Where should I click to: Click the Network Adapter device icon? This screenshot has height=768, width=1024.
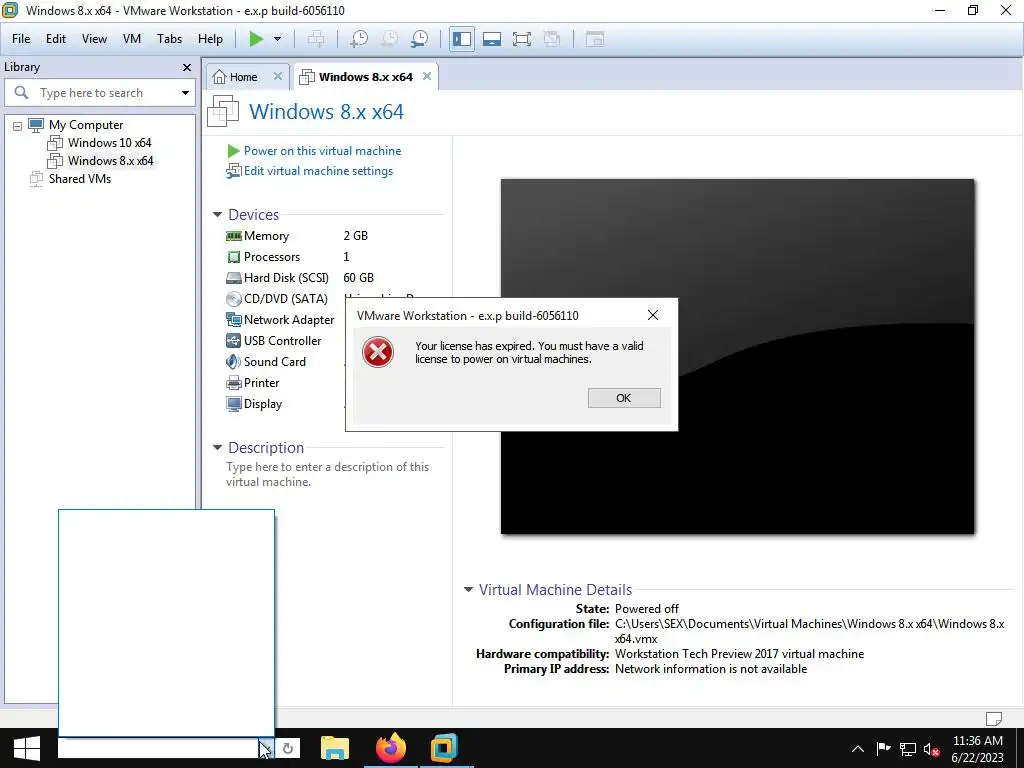pos(233,319)
